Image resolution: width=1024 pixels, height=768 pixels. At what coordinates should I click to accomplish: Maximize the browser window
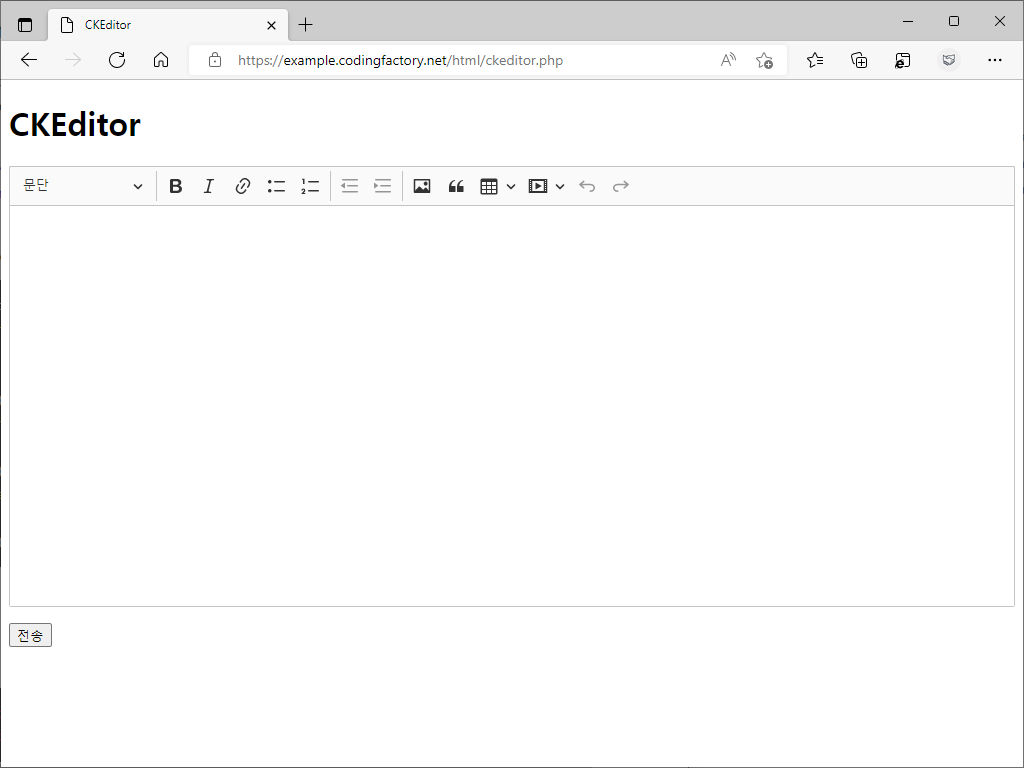(x=953, y=21)
